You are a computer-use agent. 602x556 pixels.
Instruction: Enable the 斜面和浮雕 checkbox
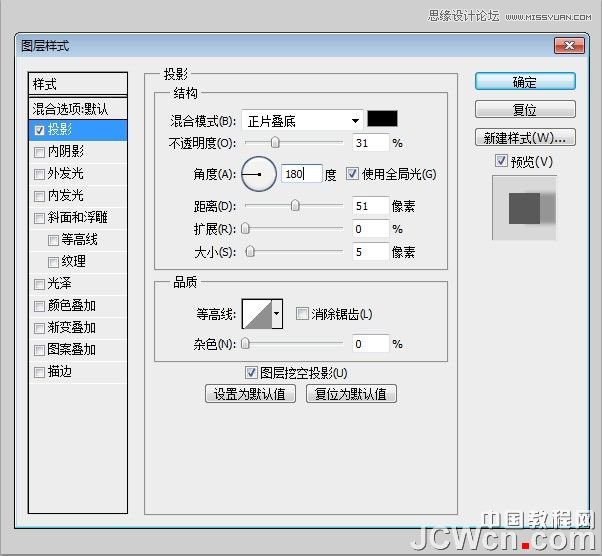39,218
